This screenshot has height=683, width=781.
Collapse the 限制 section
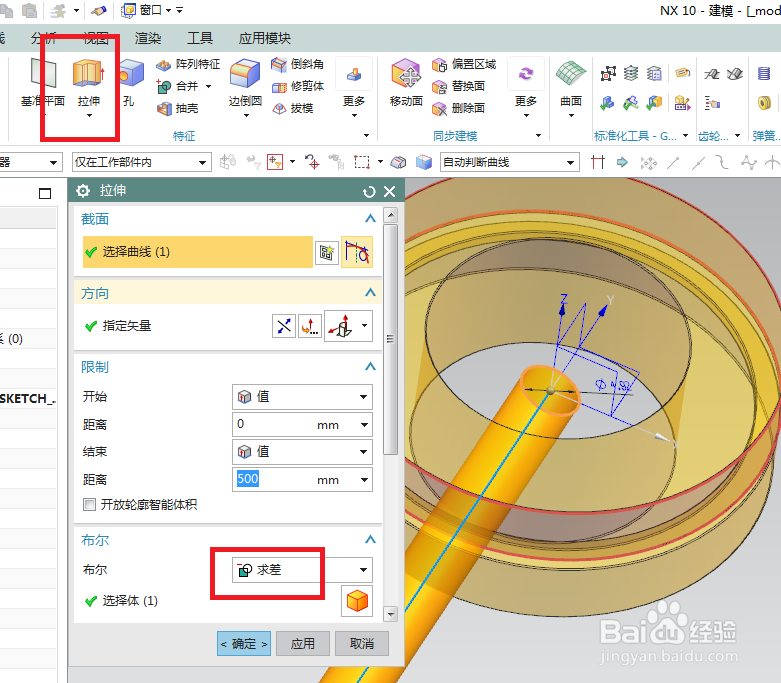pos(370,367)
